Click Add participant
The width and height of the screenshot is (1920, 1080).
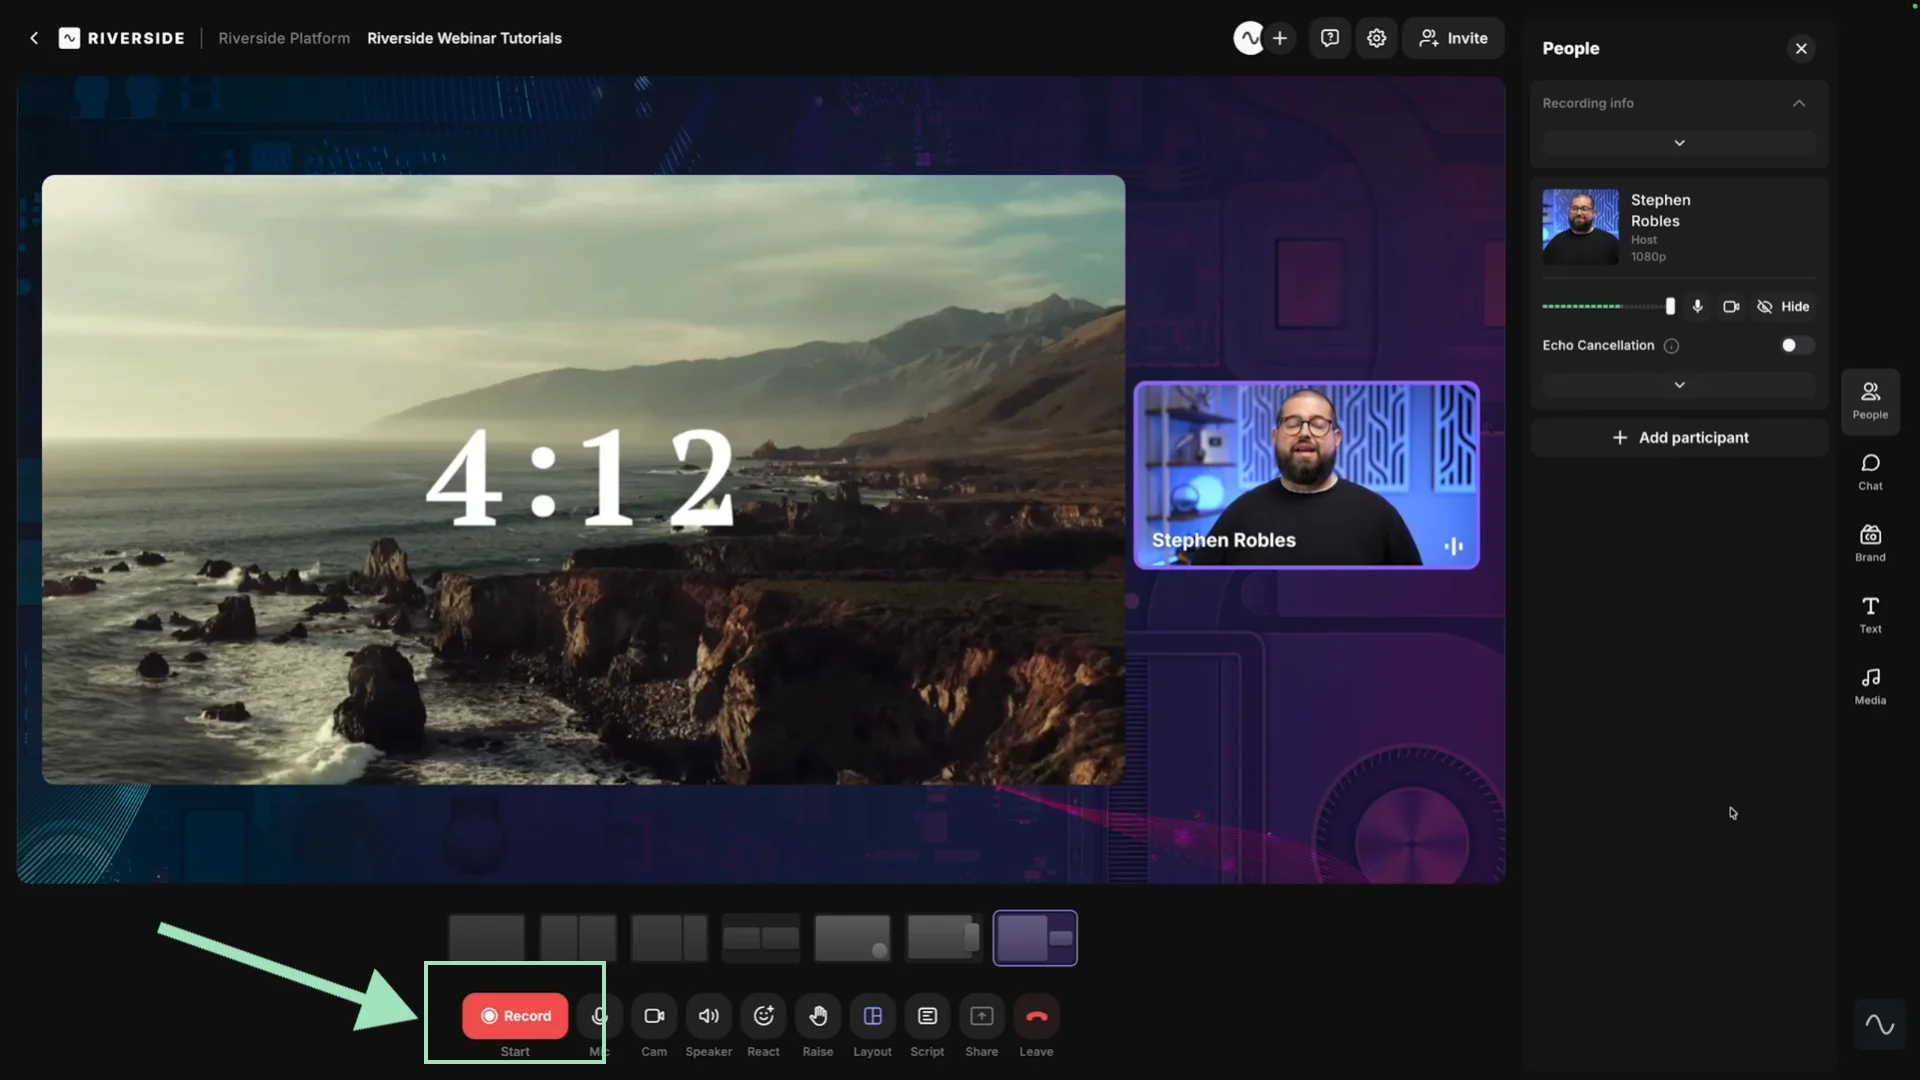[1679, 438]
